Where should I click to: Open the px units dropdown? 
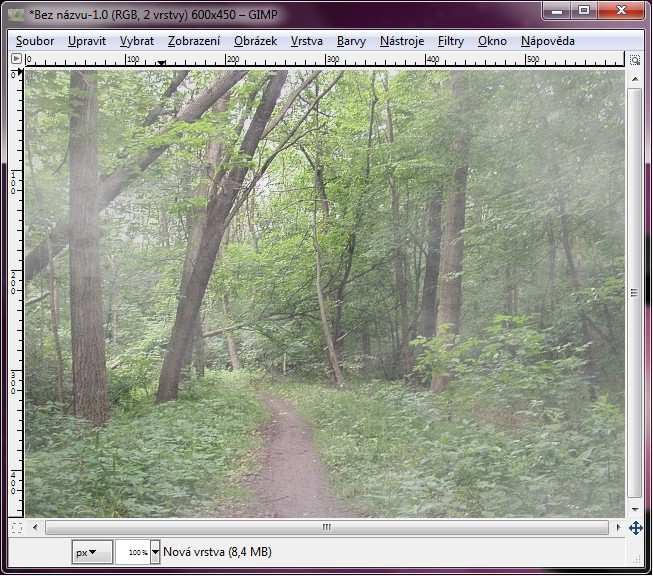pos(92,552)
